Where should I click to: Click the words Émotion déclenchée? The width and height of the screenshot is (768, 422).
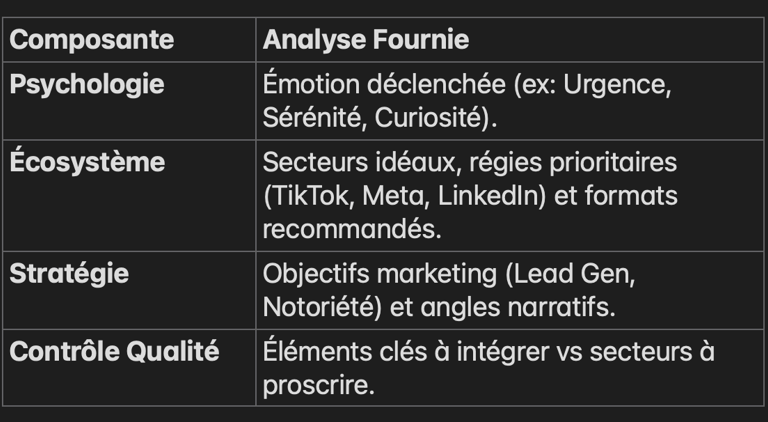click(385, 84)
